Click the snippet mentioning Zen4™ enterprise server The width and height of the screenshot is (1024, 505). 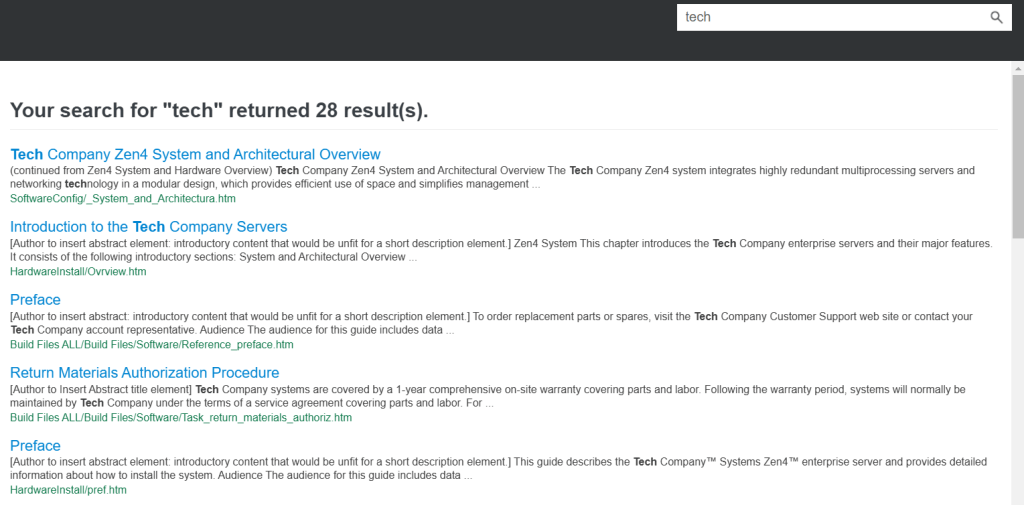click(x=499, y=469)
